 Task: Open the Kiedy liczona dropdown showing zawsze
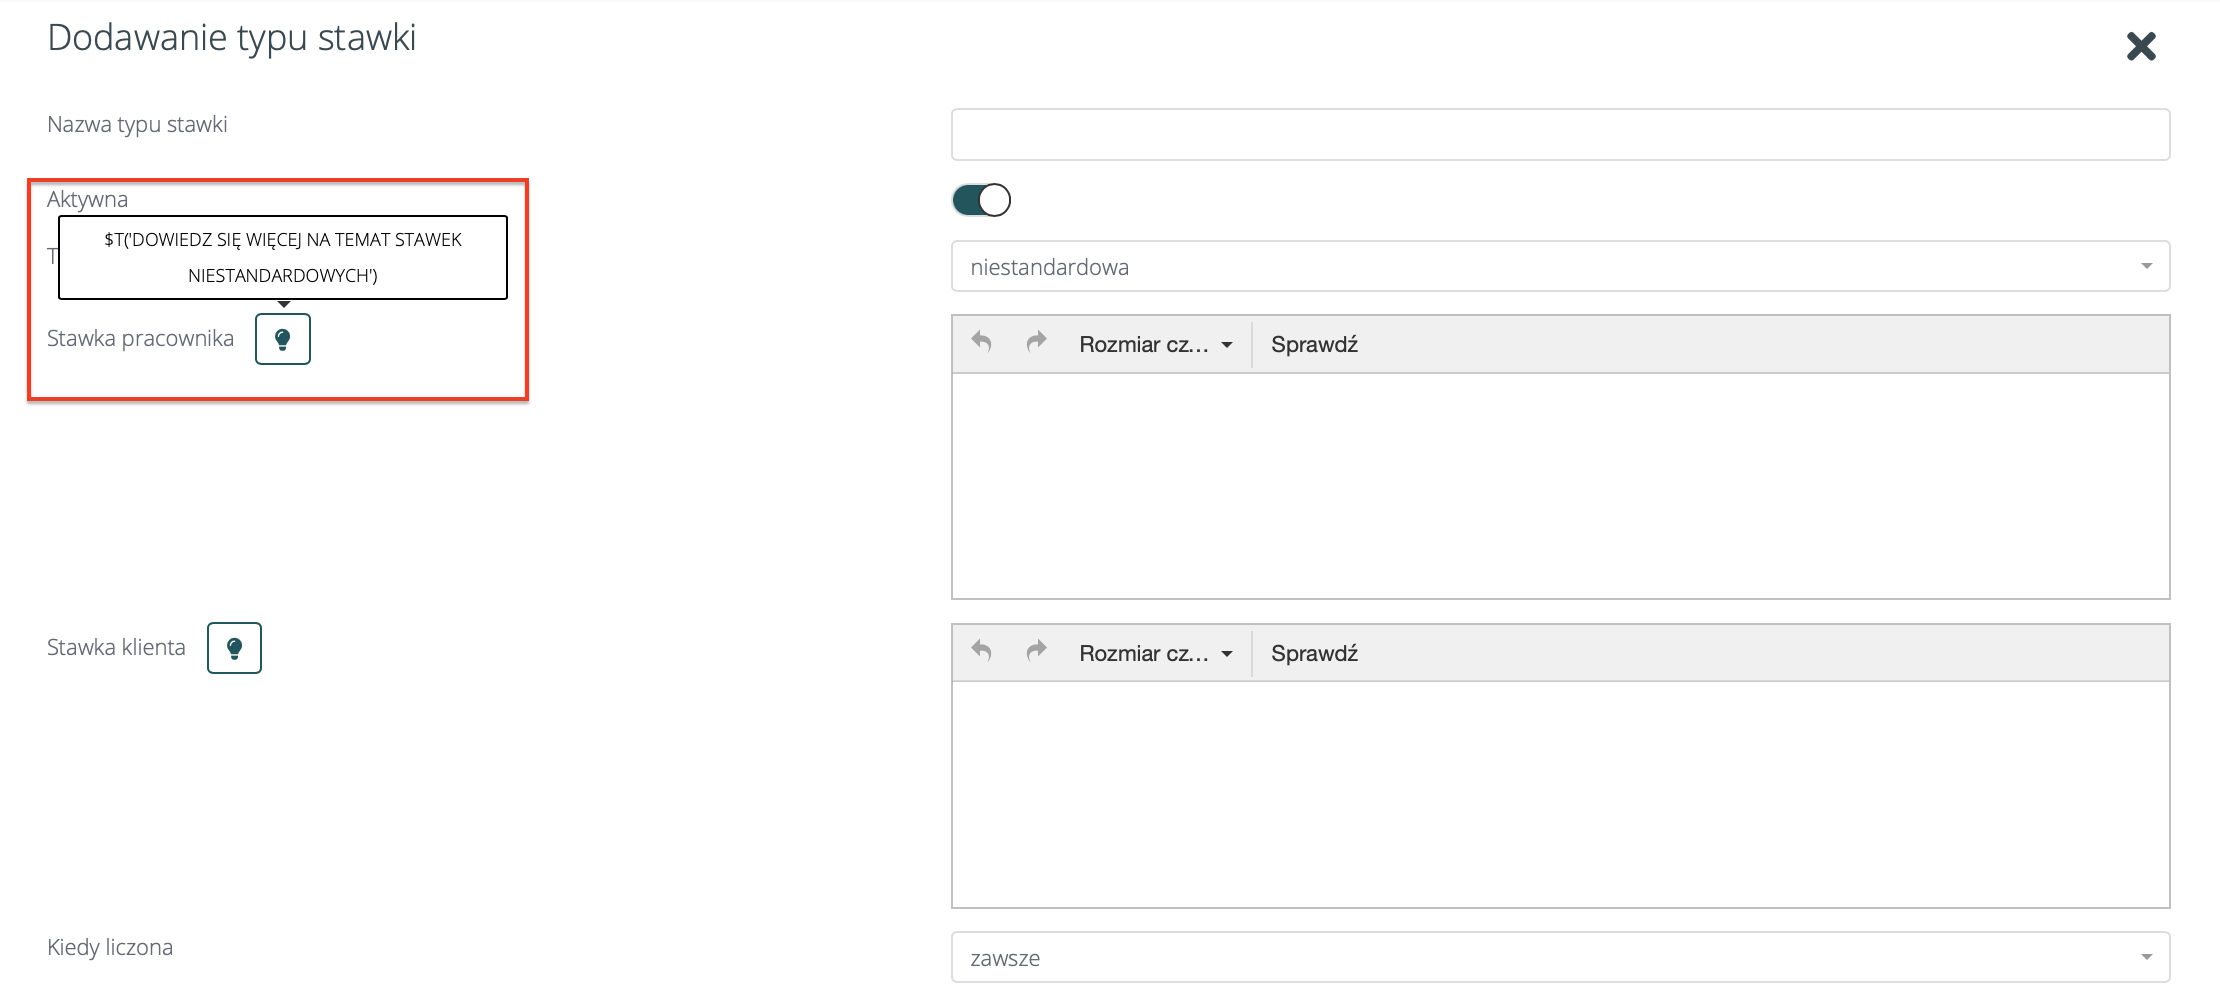pyautogui.click(x=1559, y=958)
